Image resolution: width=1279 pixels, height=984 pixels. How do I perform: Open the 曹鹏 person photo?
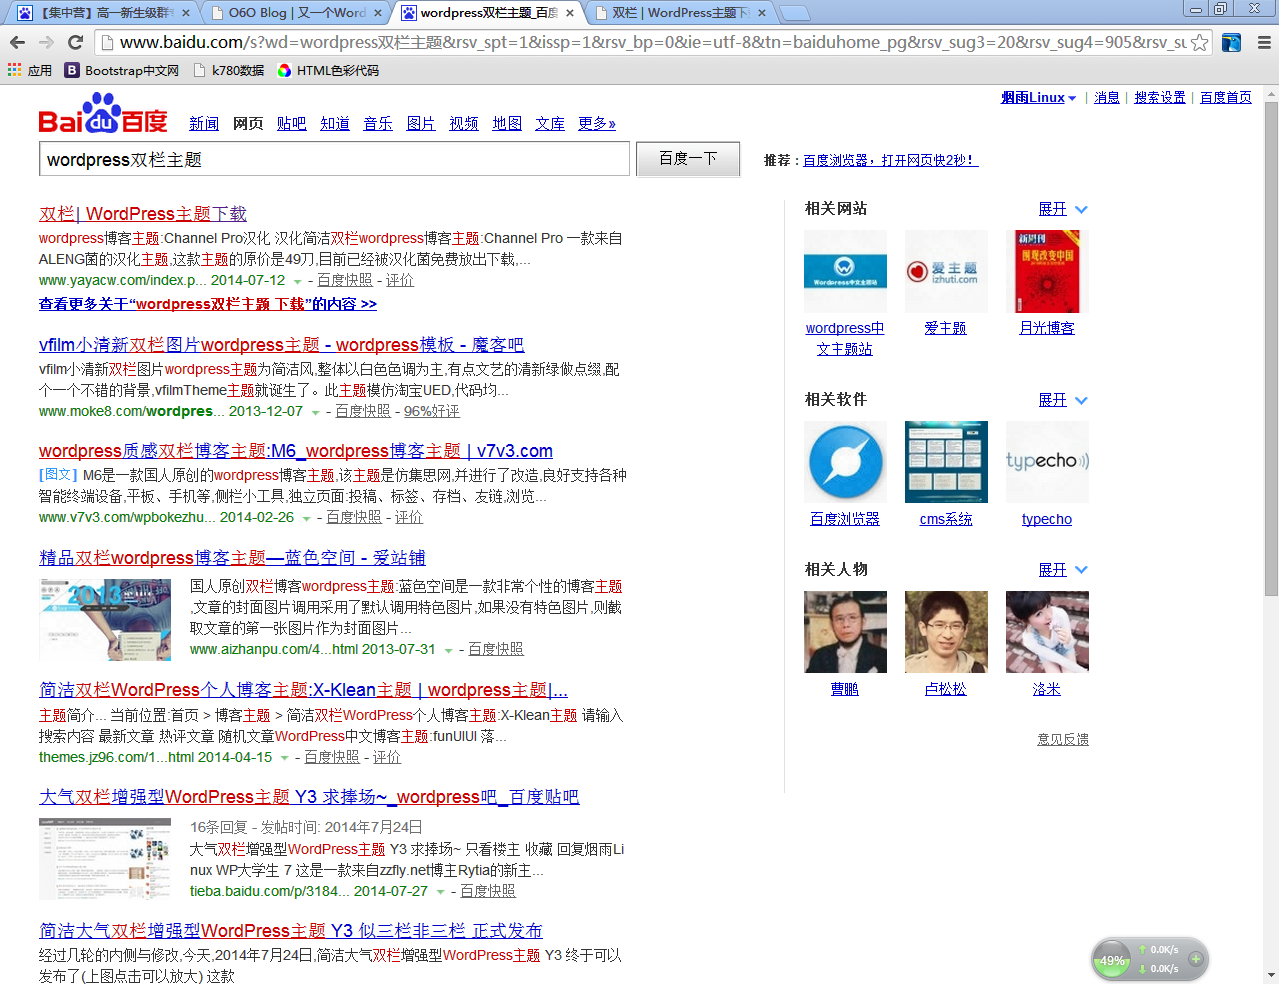point(845,632)
